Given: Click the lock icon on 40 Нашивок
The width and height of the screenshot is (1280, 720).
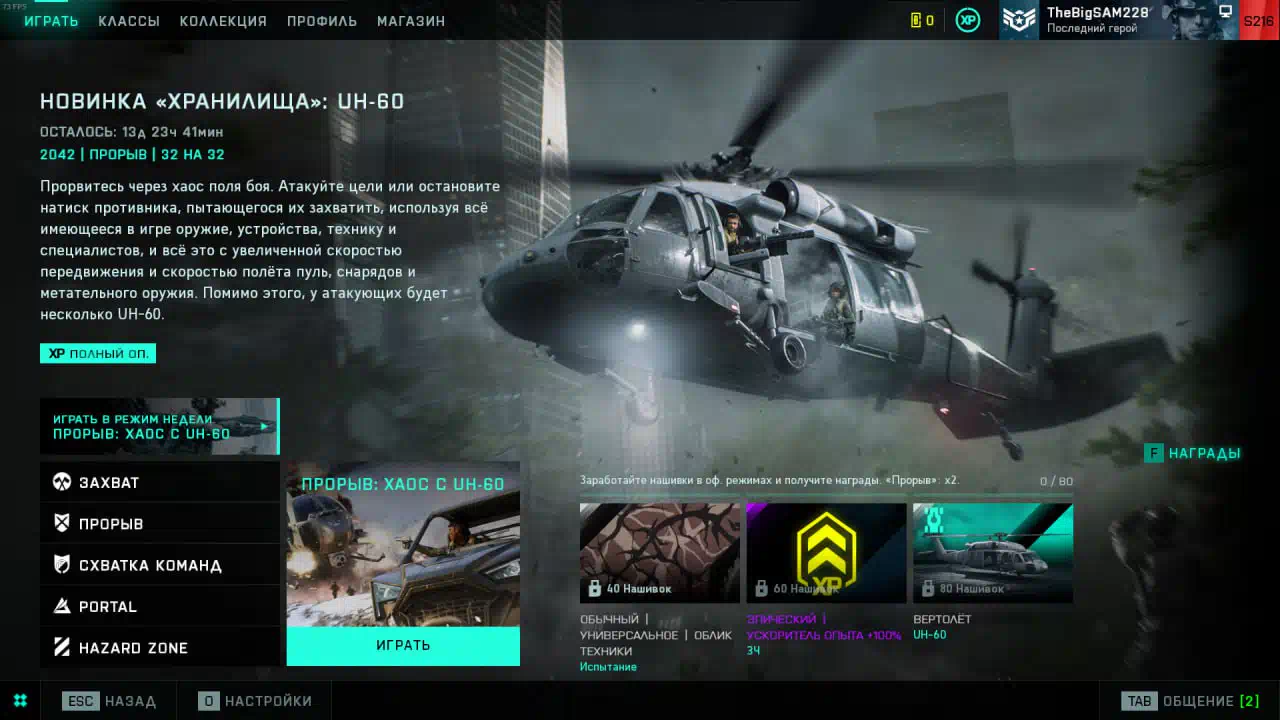Looking at the screenshot, I should (x=594, y=588).
